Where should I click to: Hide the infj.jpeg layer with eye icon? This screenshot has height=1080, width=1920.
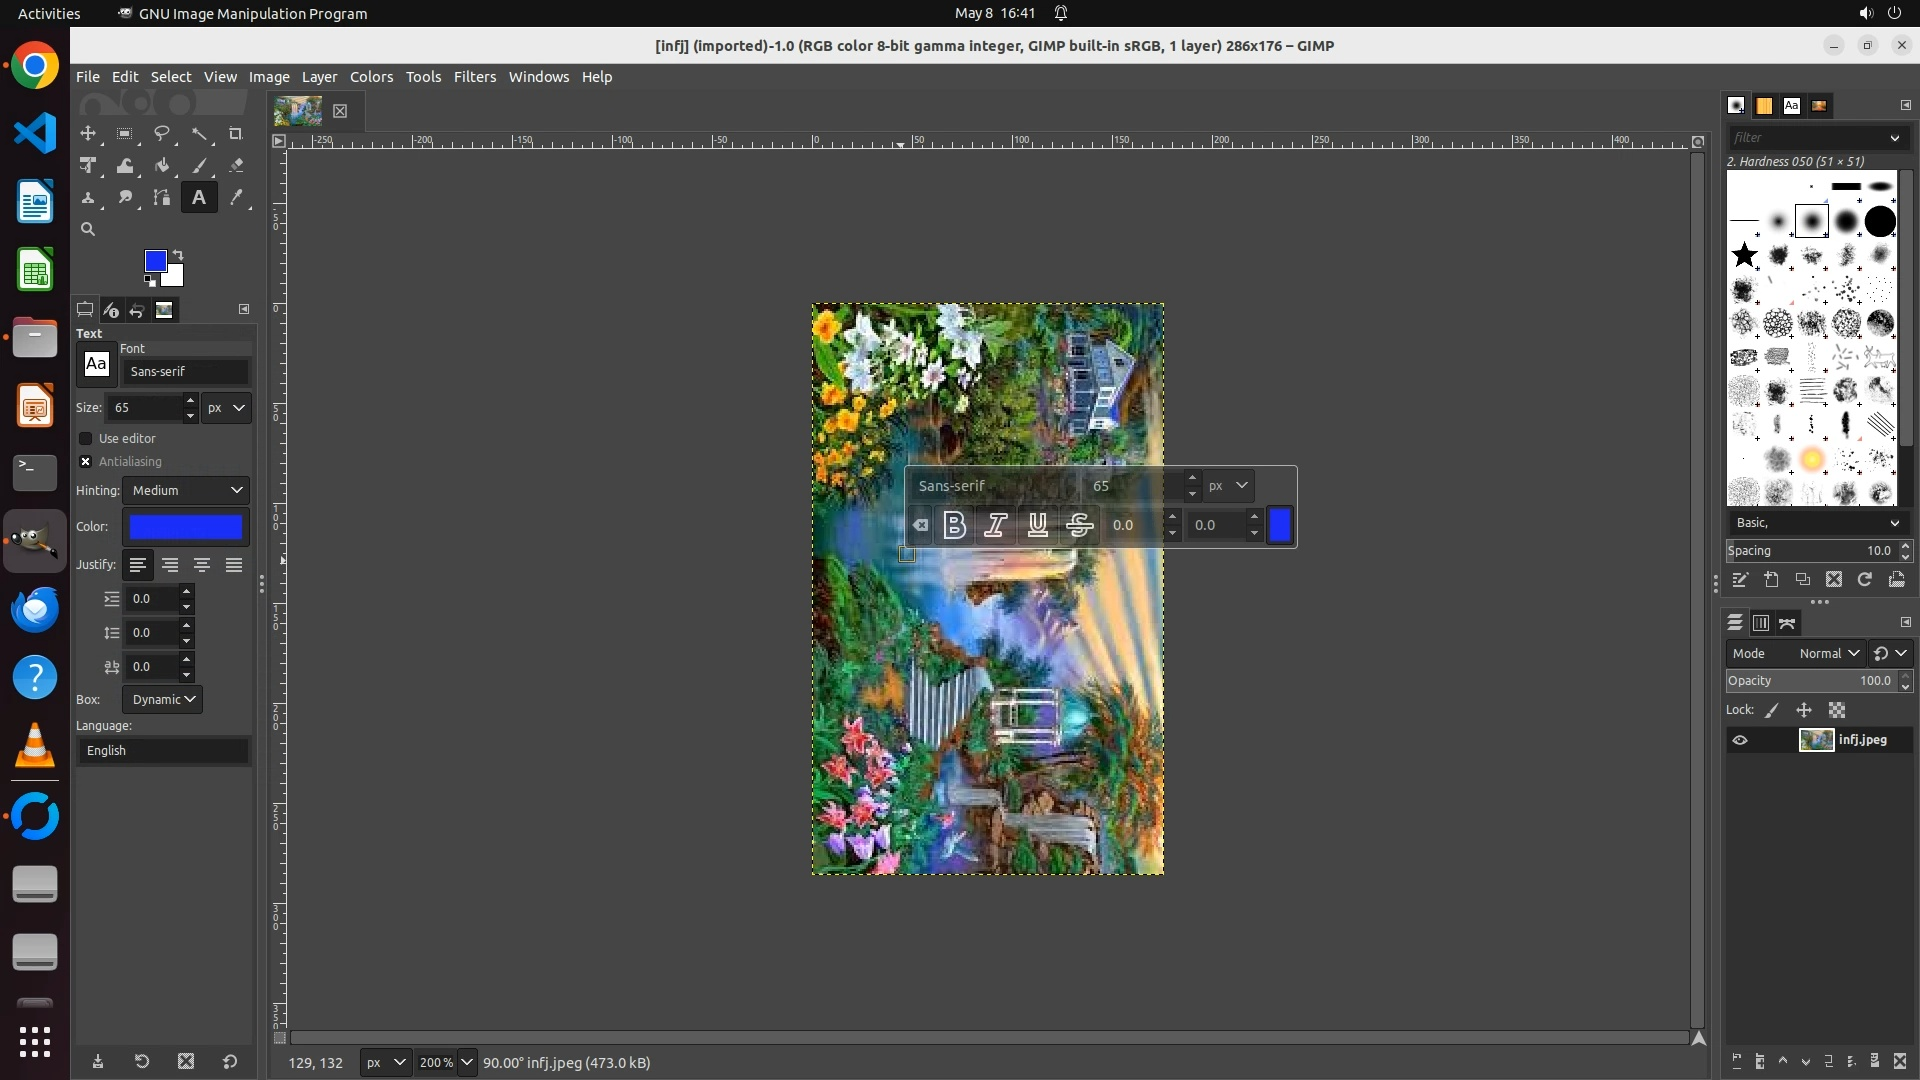tap(1740, 741)
